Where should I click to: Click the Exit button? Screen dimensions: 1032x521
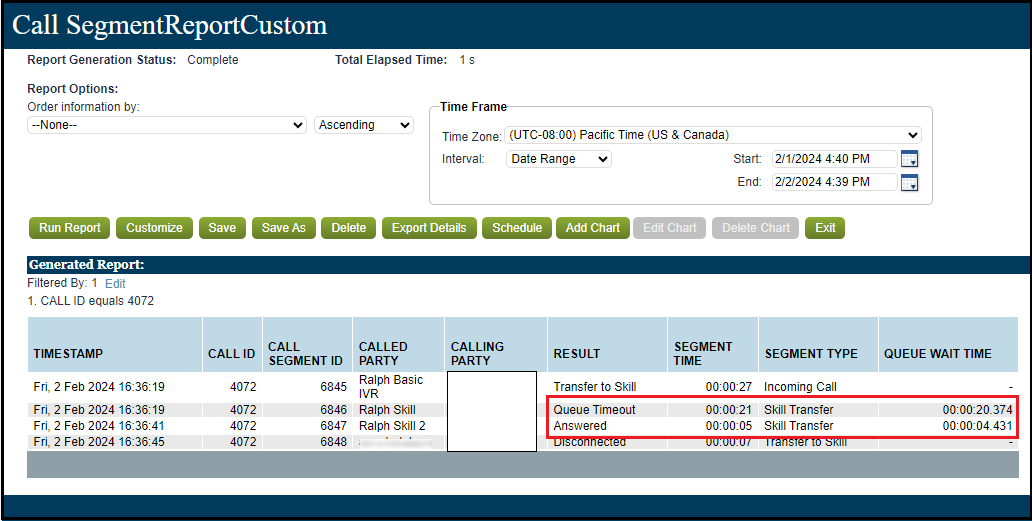coord(825,228)
